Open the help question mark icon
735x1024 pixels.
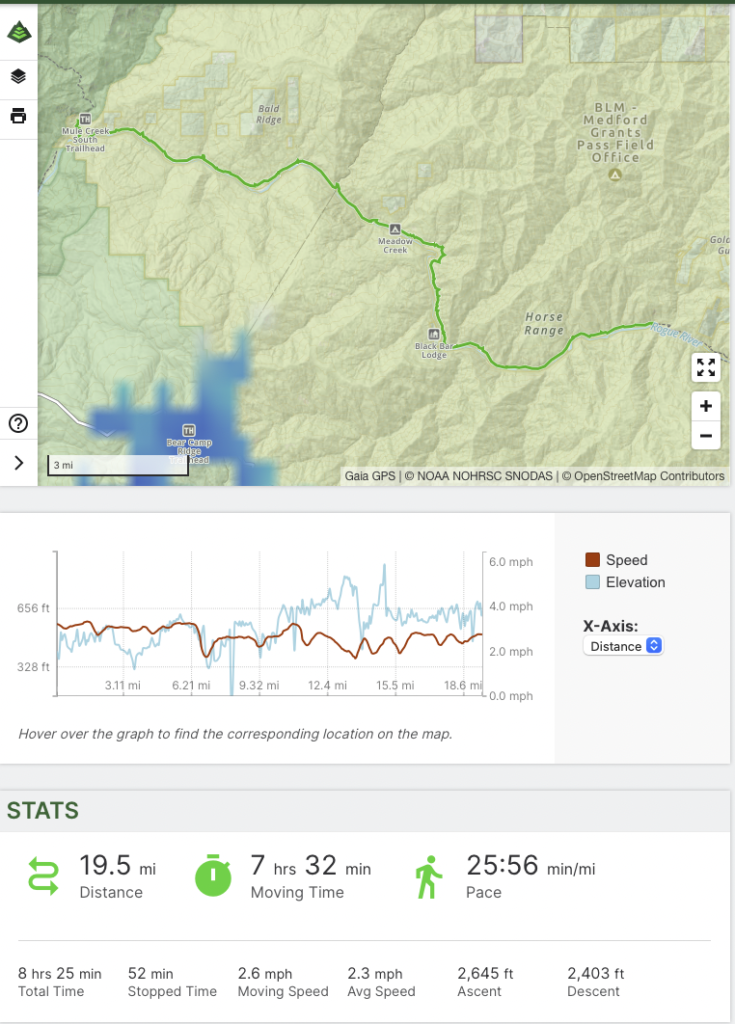18,423
